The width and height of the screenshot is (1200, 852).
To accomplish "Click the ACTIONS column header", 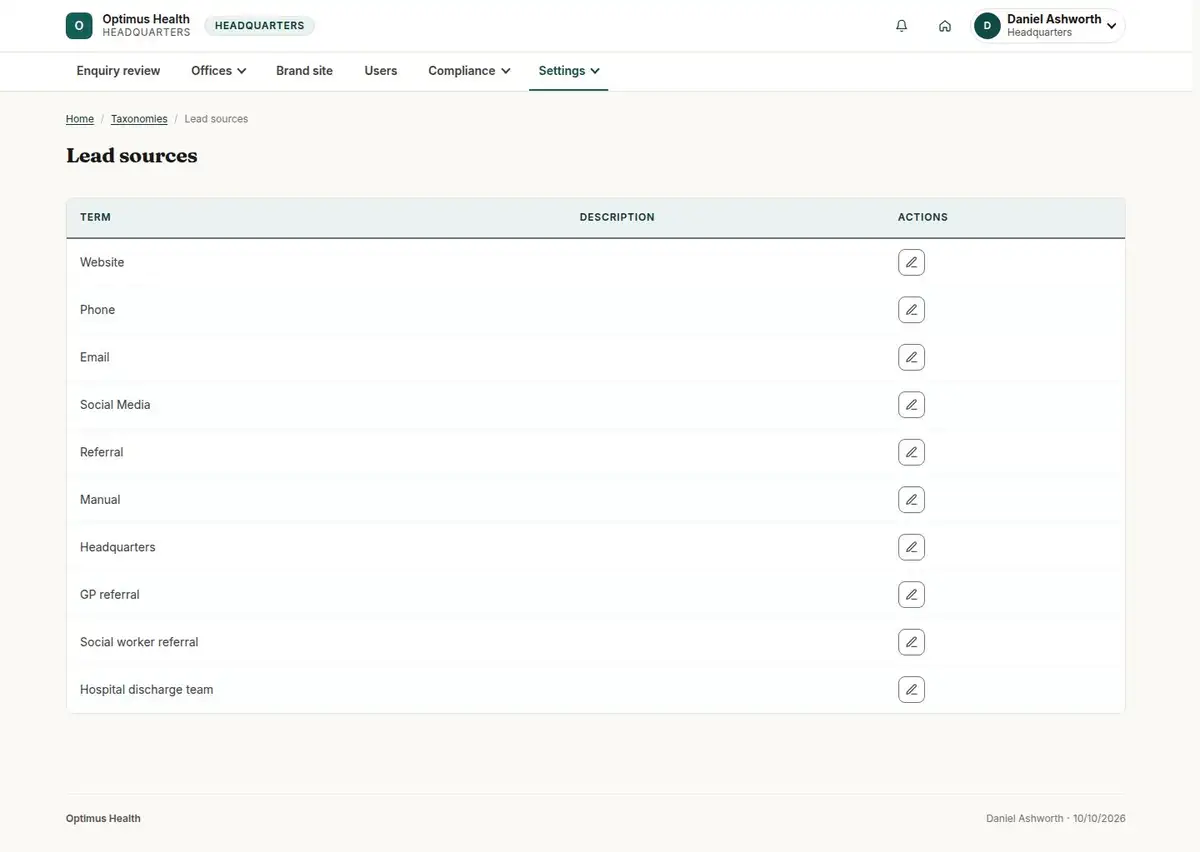I will [923, 217].
